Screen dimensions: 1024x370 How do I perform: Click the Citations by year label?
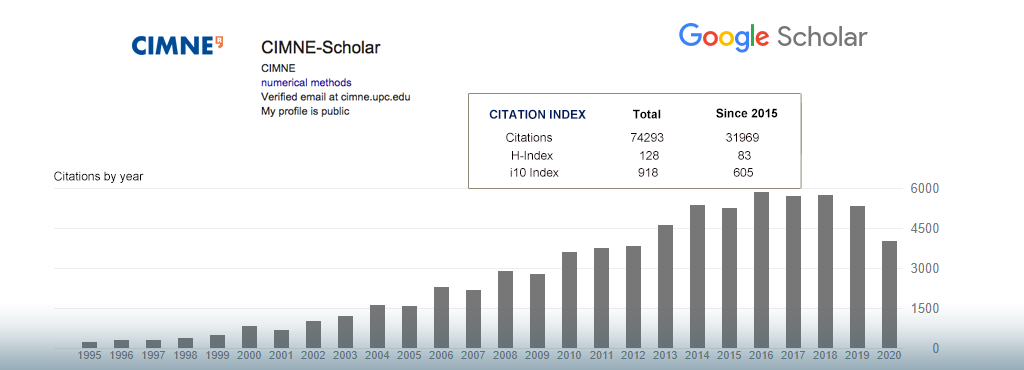pos(99,176)
